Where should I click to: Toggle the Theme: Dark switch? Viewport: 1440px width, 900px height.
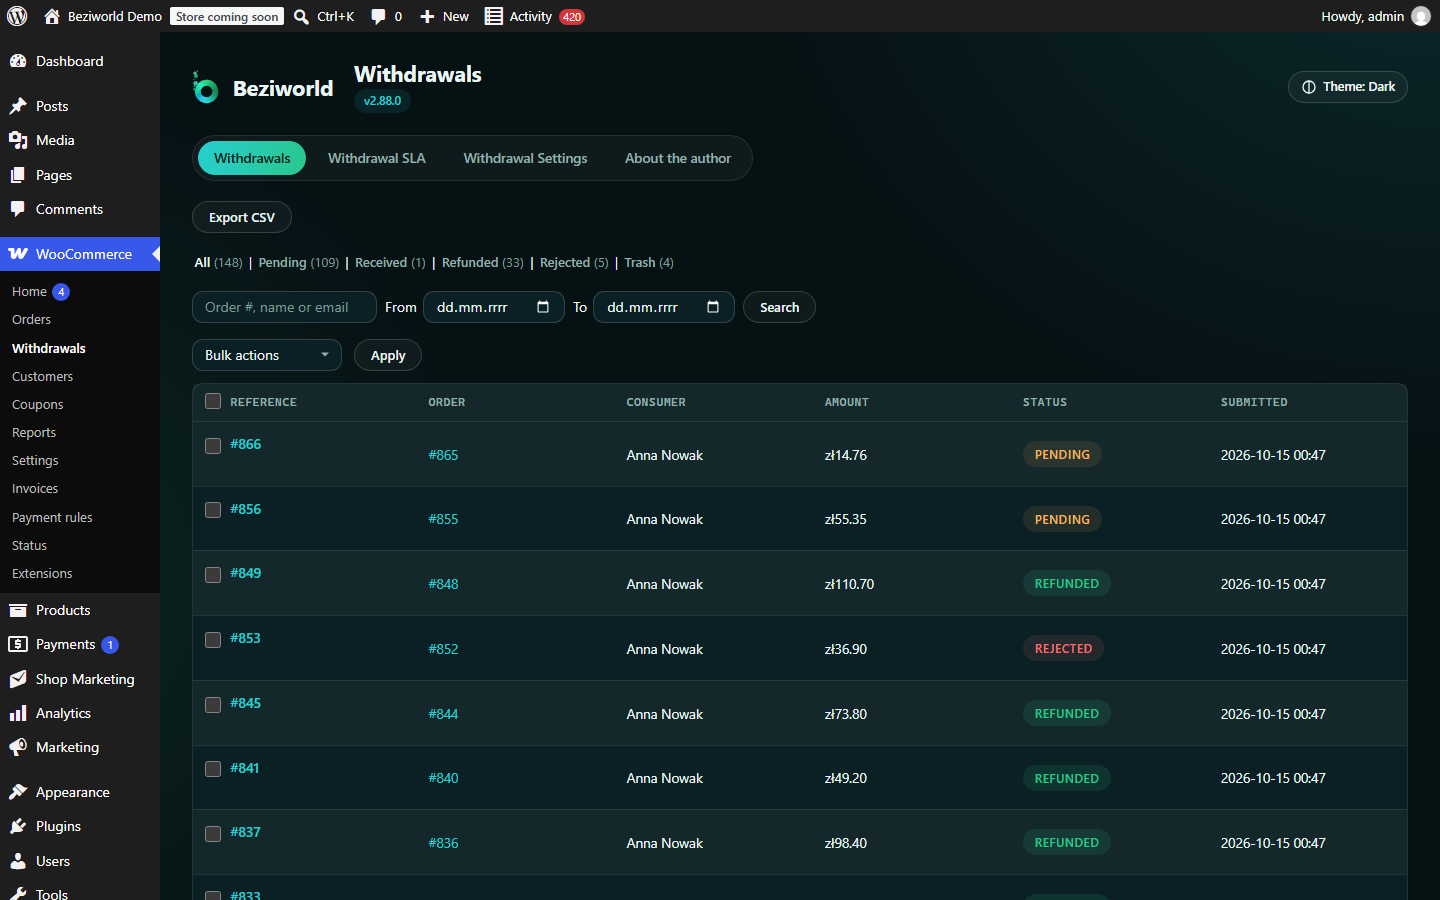(x=1348, y=87)
